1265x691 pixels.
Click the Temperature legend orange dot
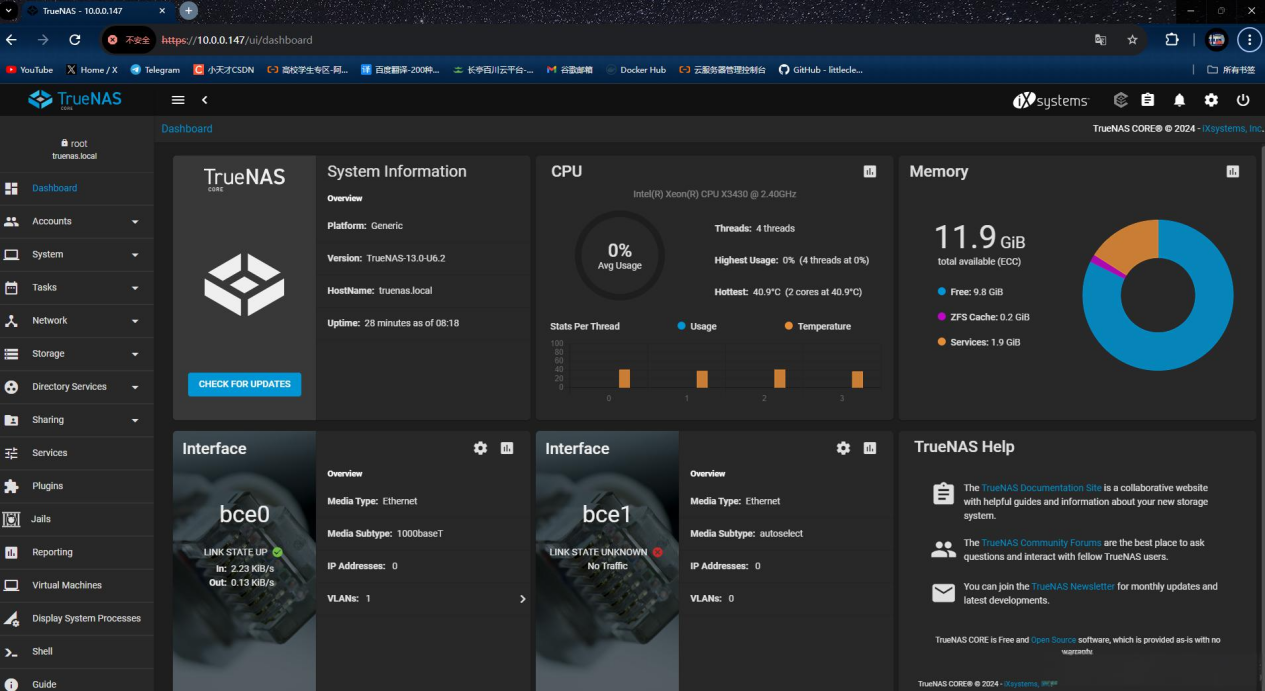pos(789,326)
